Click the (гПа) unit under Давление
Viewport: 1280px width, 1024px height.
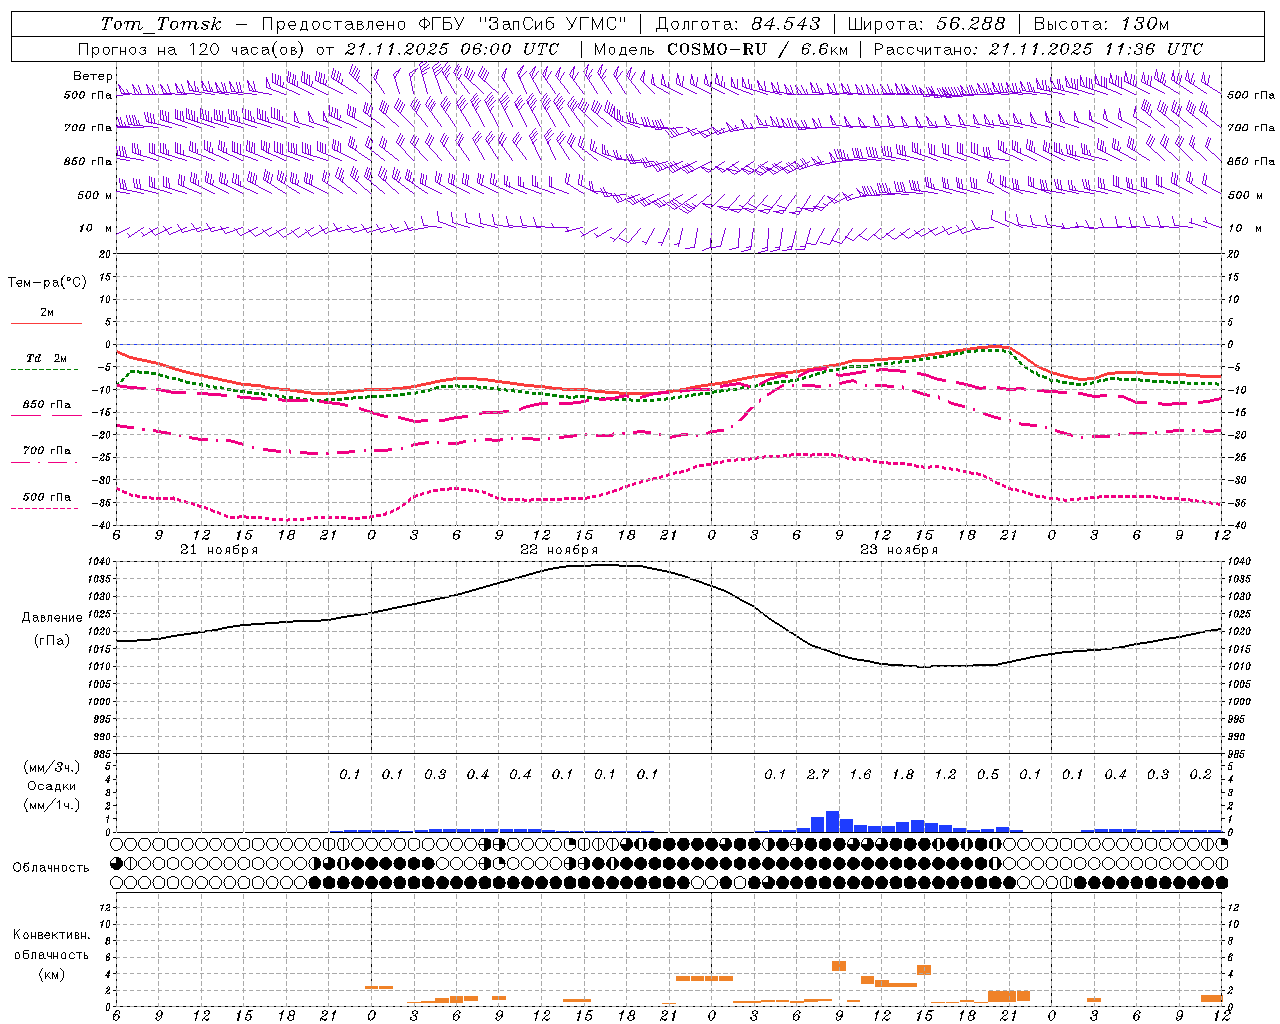pos(52,641)
